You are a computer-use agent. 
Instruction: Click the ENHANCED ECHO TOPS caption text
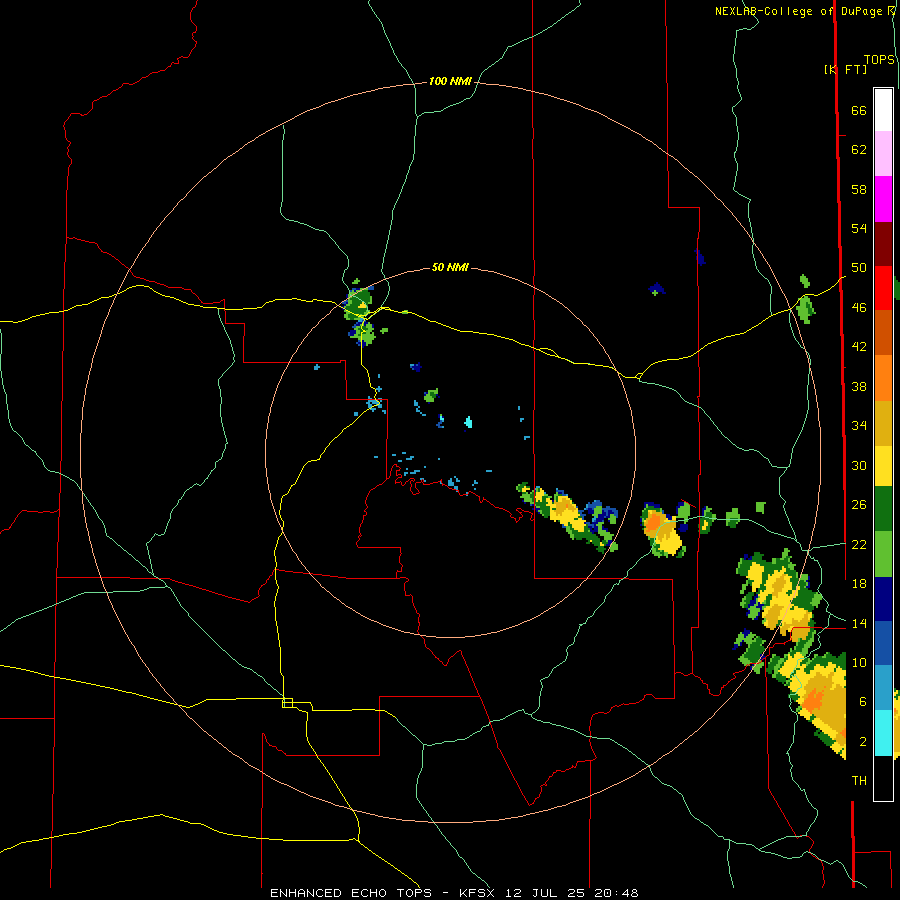click(x=351, y=893)
